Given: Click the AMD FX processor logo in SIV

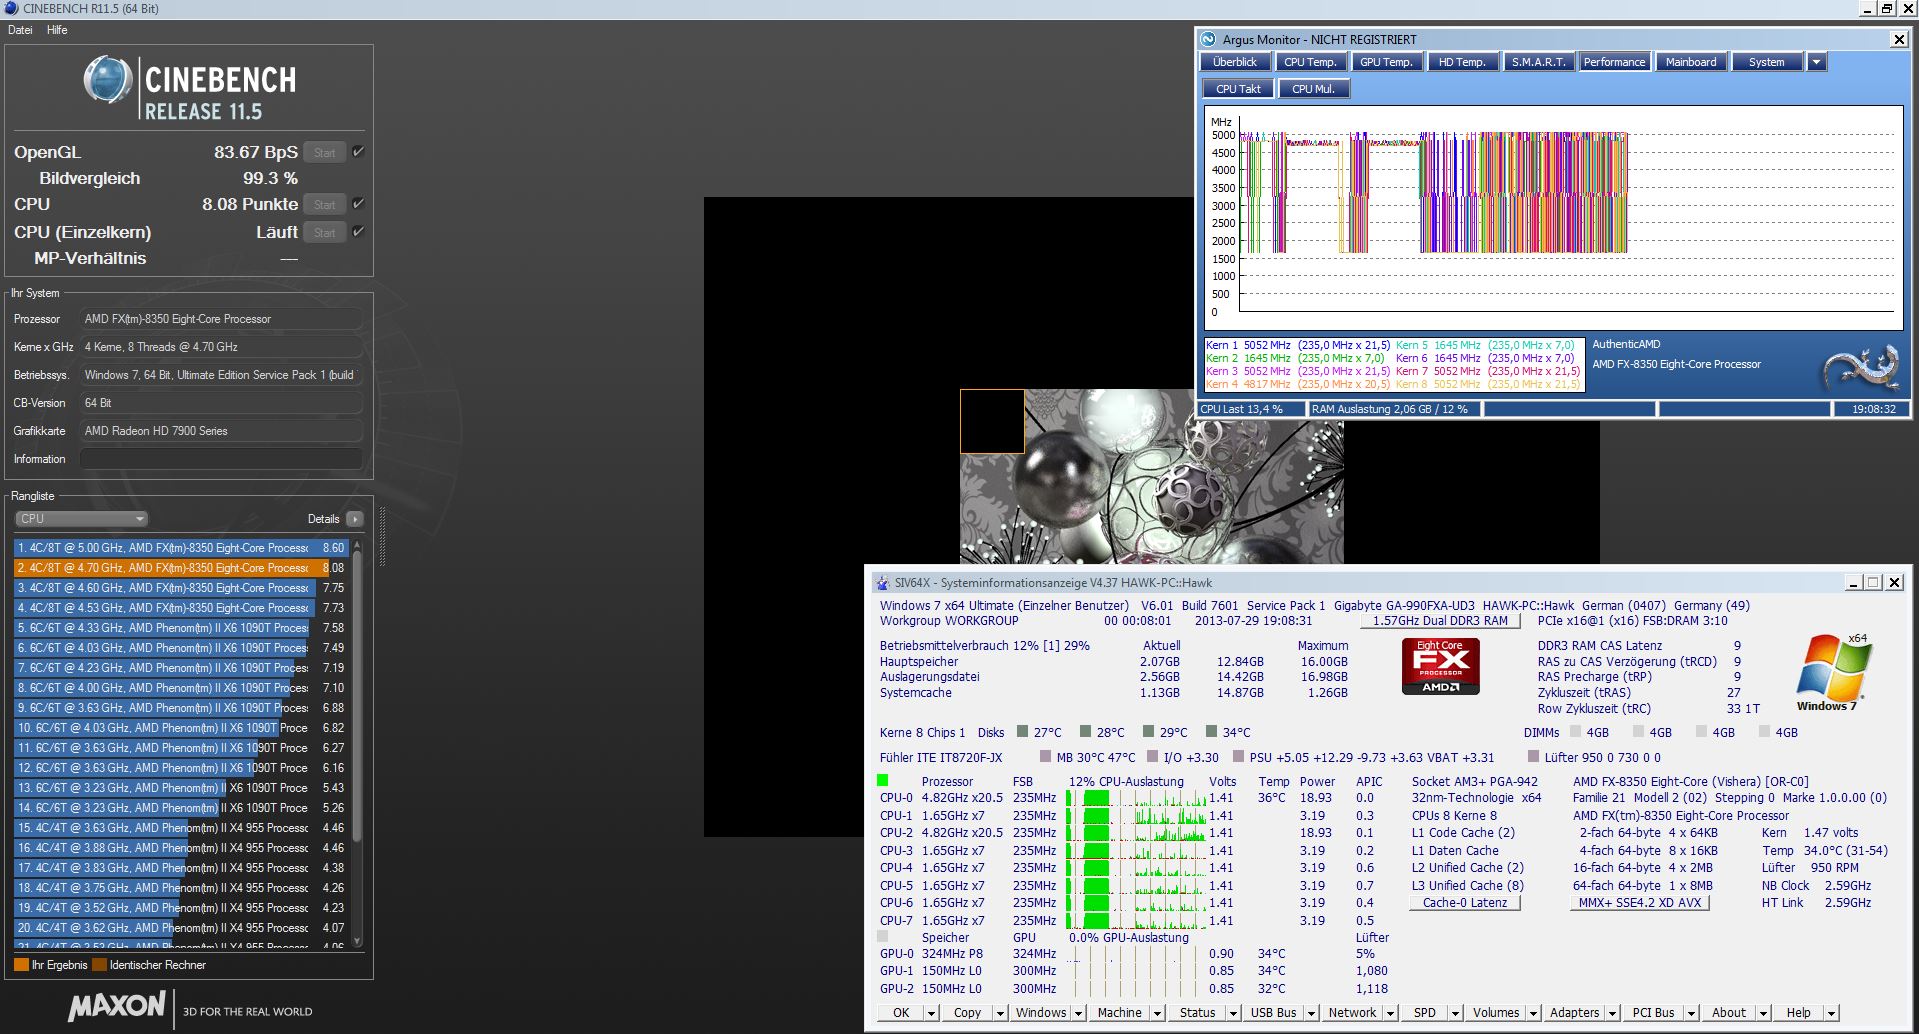Looking at the screenshot, I should (1440, 666).
